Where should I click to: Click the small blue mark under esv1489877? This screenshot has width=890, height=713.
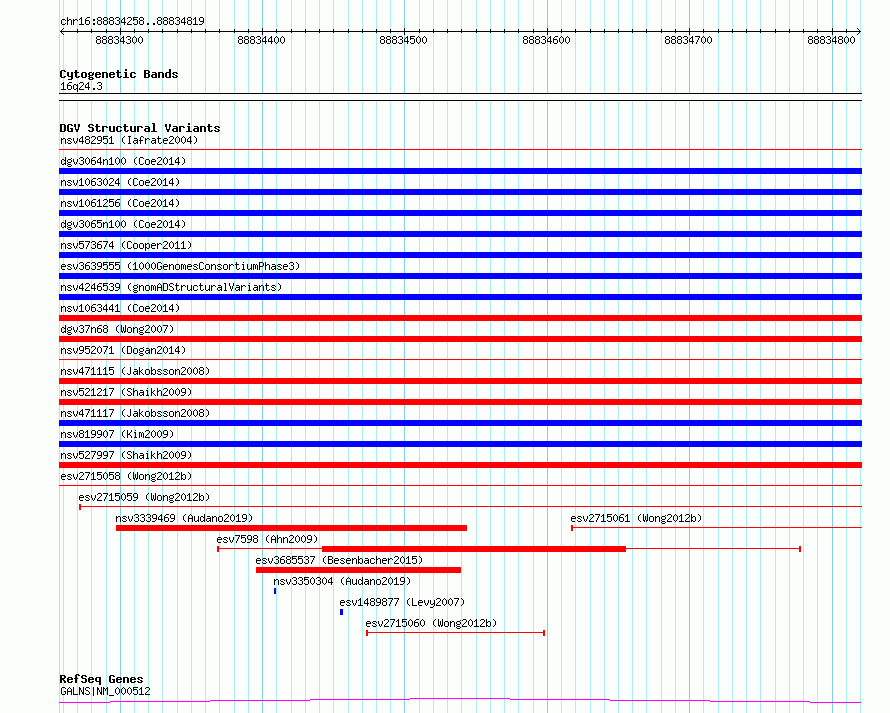tap(342, 612)
